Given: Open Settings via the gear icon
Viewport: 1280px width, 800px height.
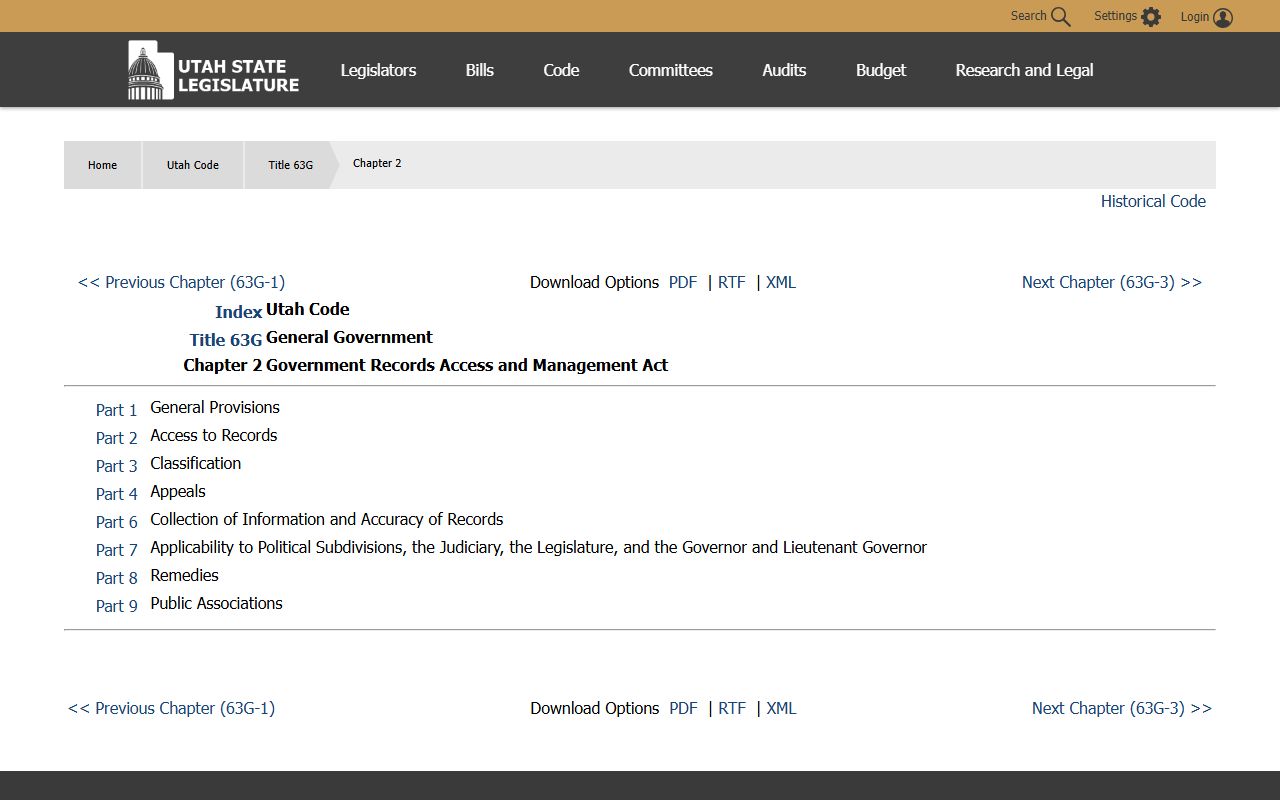Looking at the screenshot, I should 1151,17.
